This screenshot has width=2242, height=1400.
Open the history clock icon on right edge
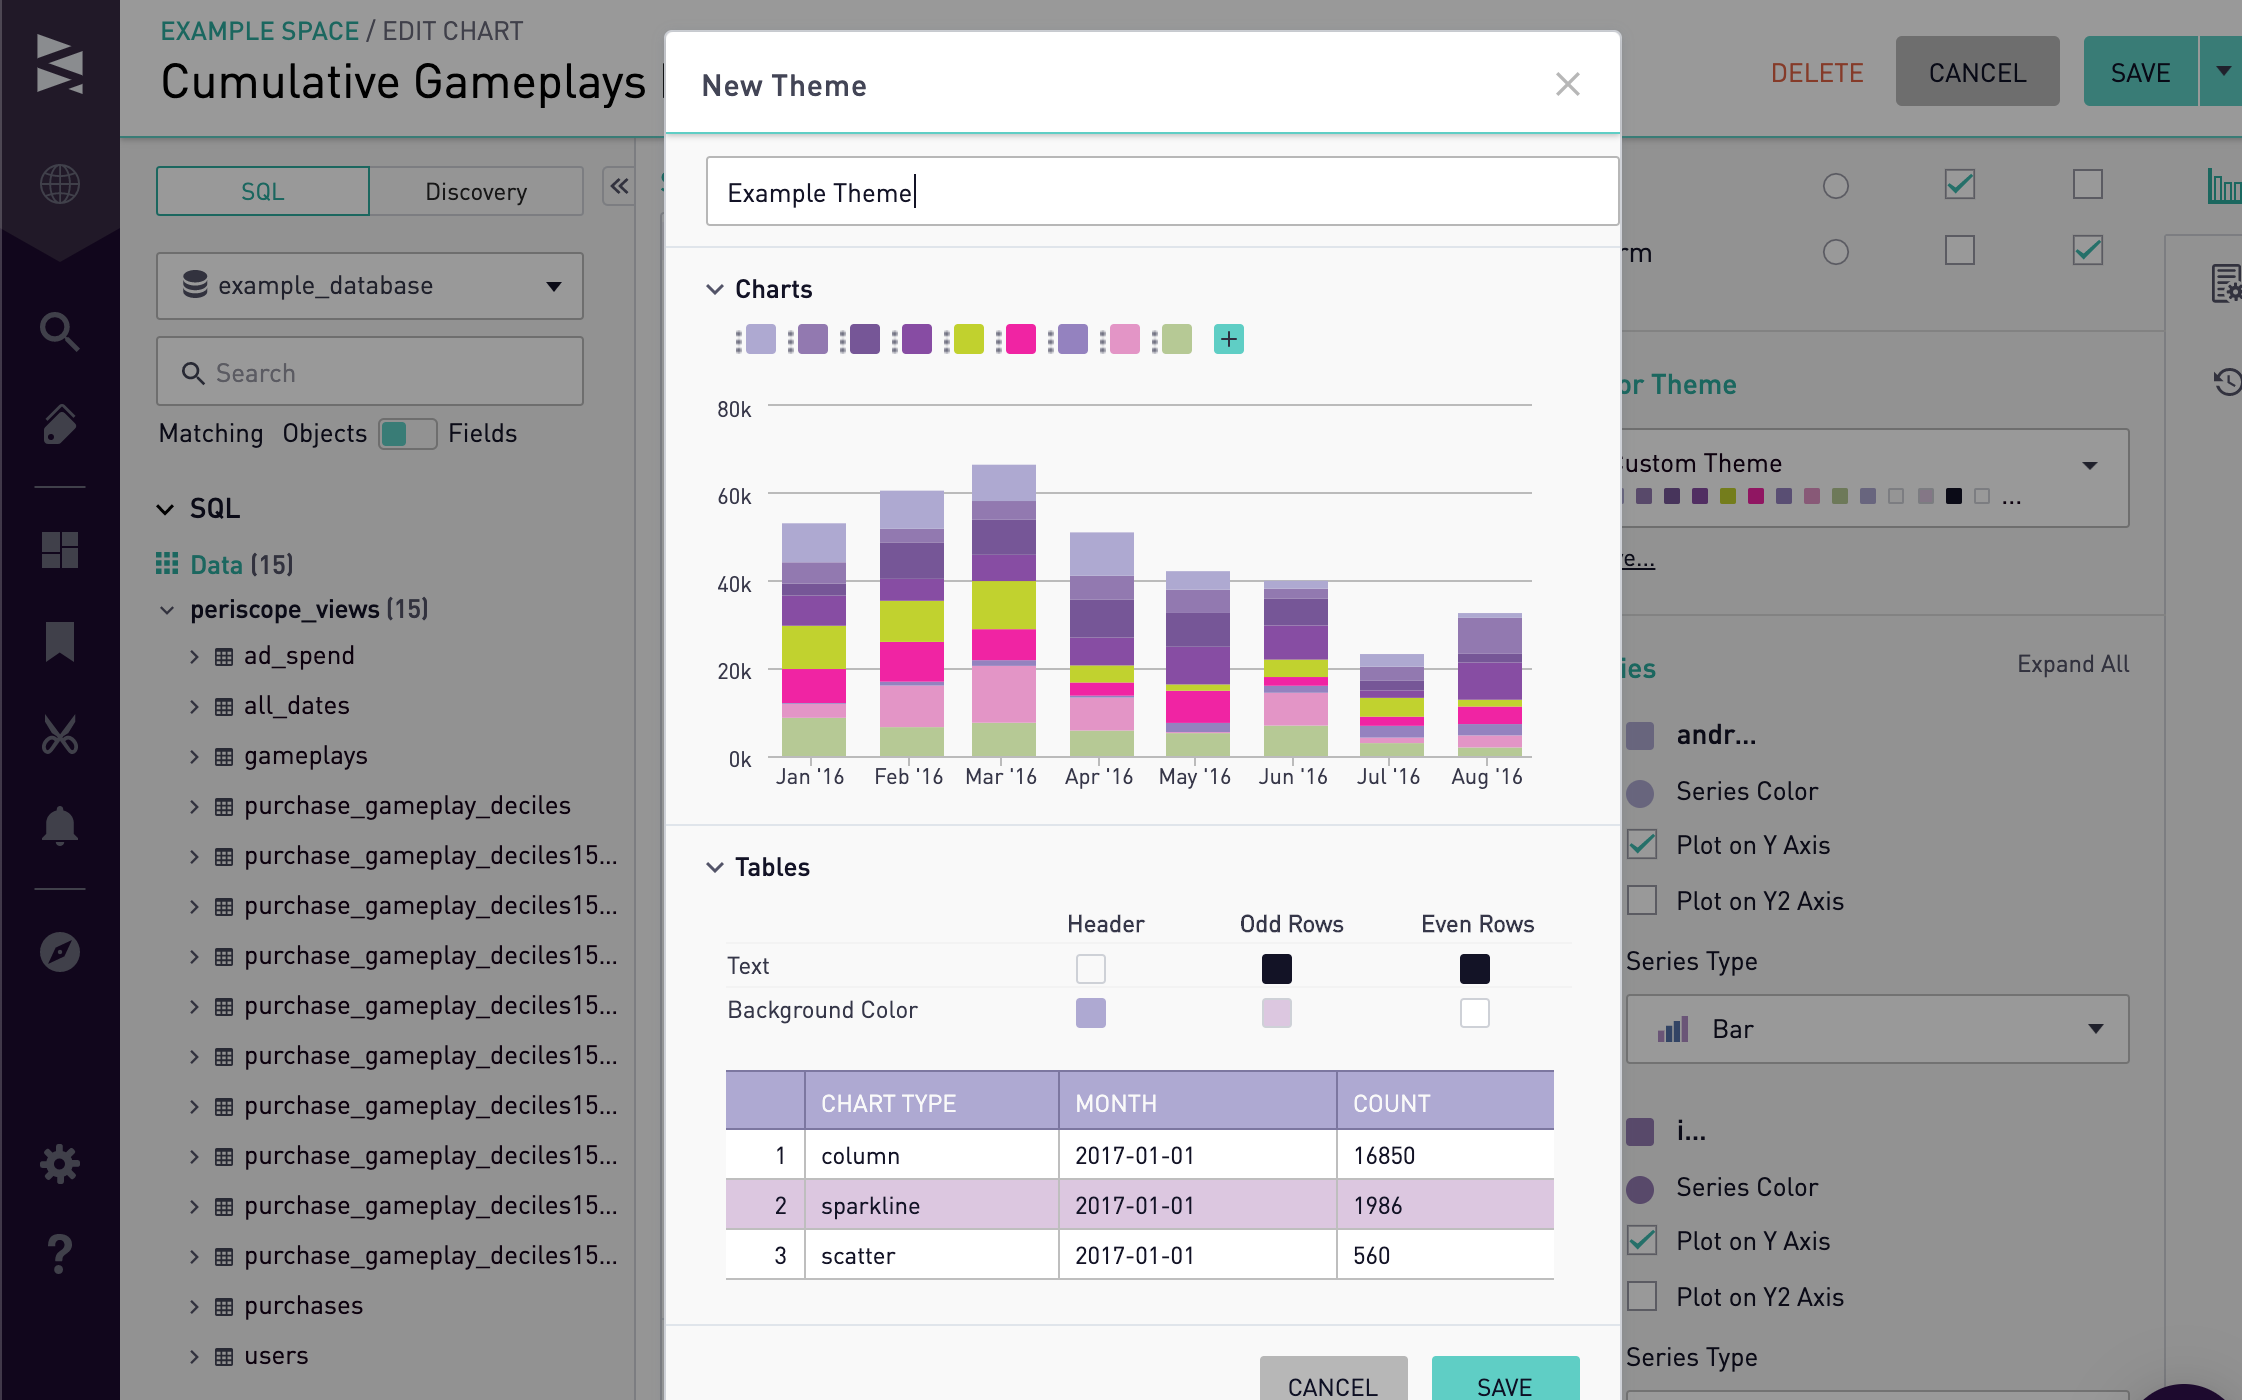coord(2227,381)
